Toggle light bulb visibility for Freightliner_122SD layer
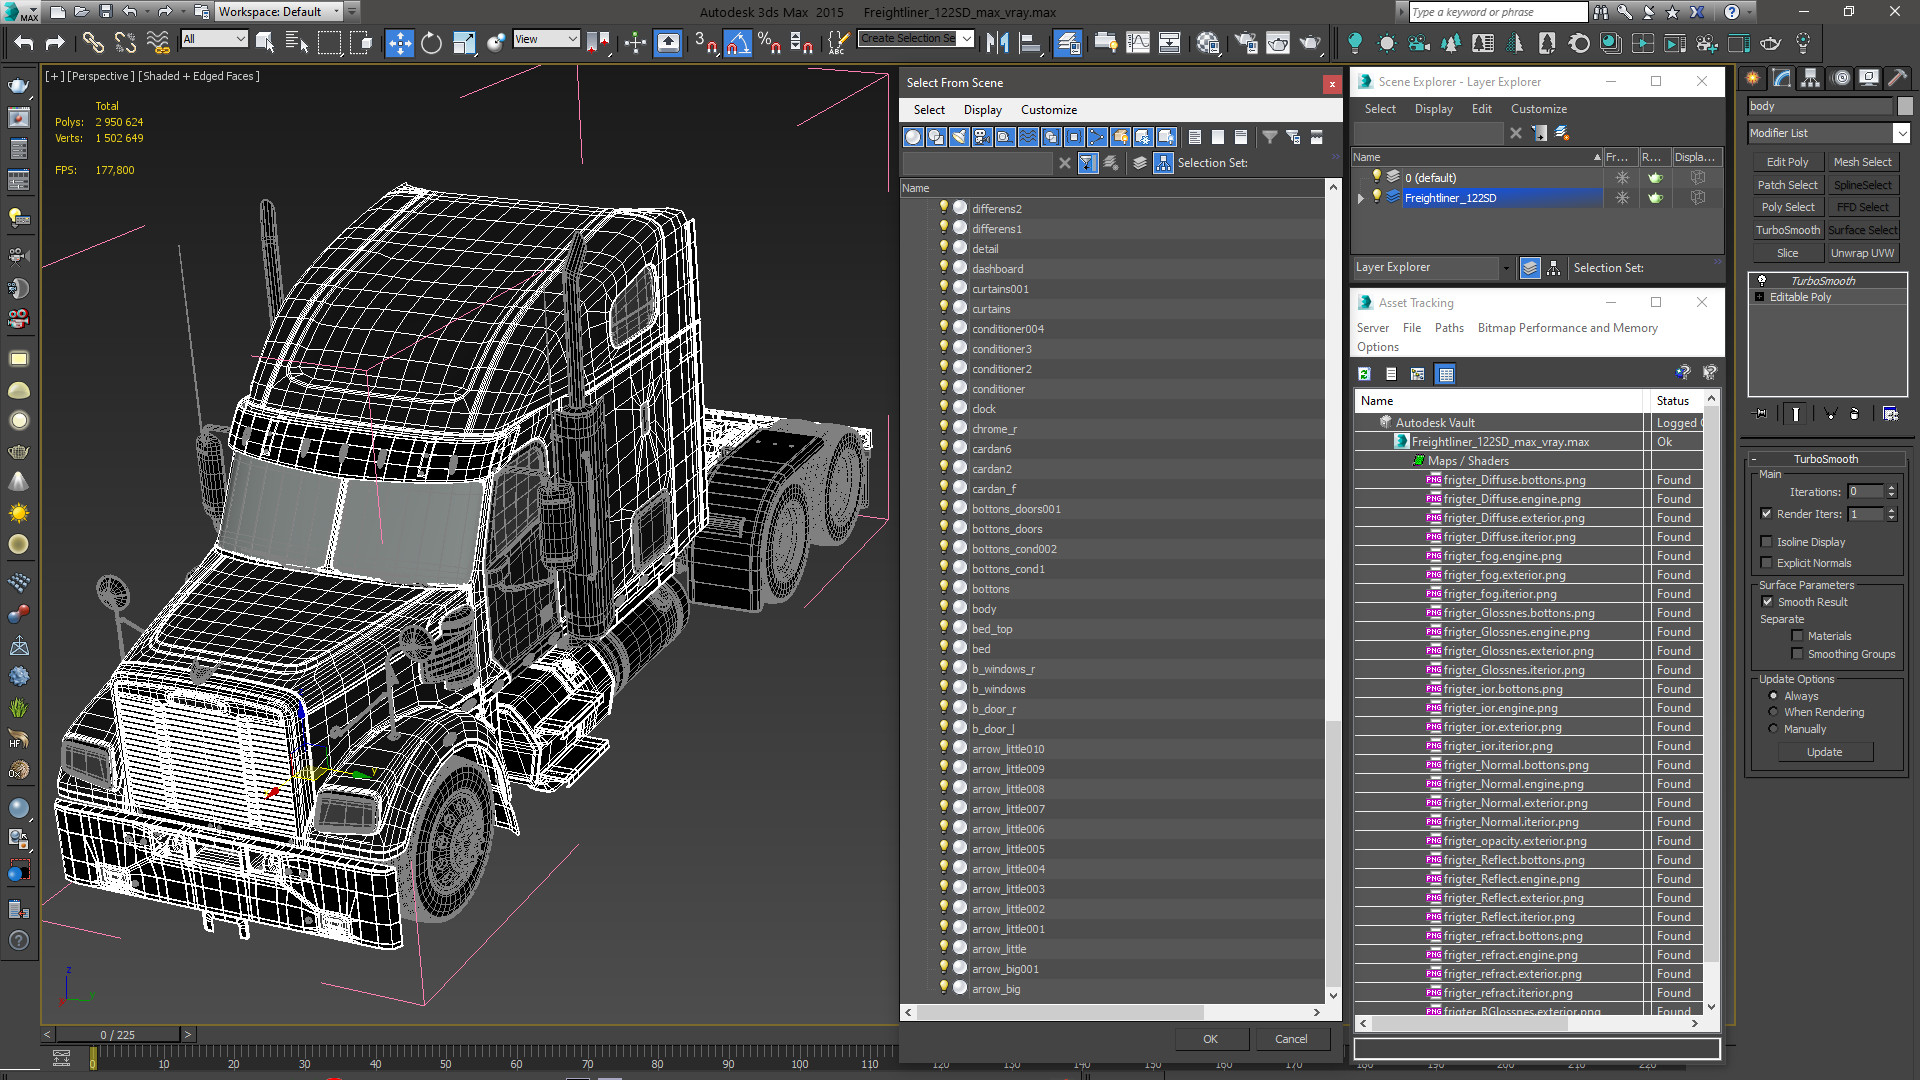This screenshot has height=1080, width=1920. 1376,197
